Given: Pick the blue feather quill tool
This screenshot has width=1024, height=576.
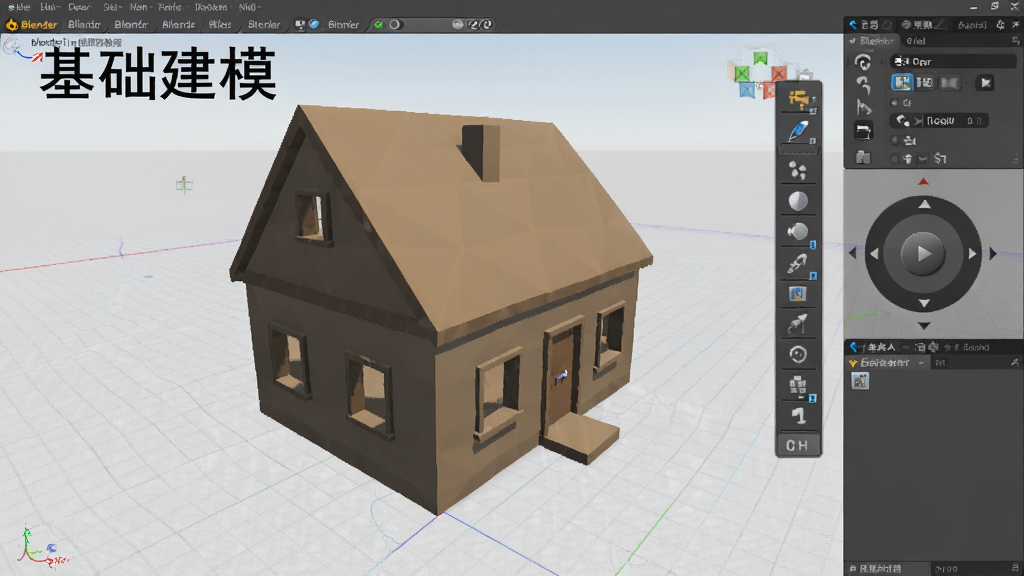Looking at the screenshot, I should click(798, 131).
